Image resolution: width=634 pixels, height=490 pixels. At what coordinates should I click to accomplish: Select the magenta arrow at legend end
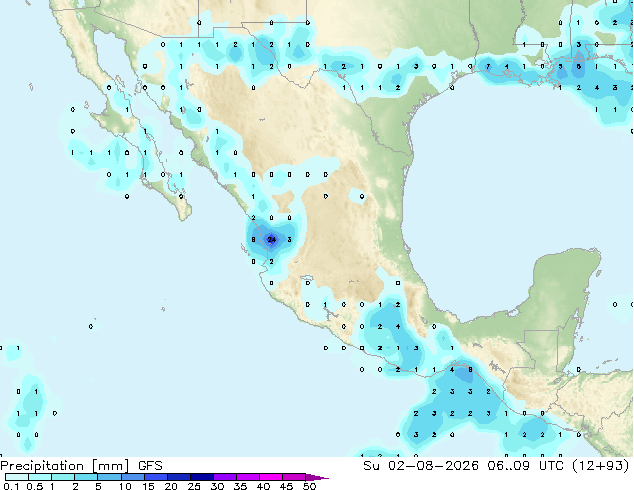[317, 477]
